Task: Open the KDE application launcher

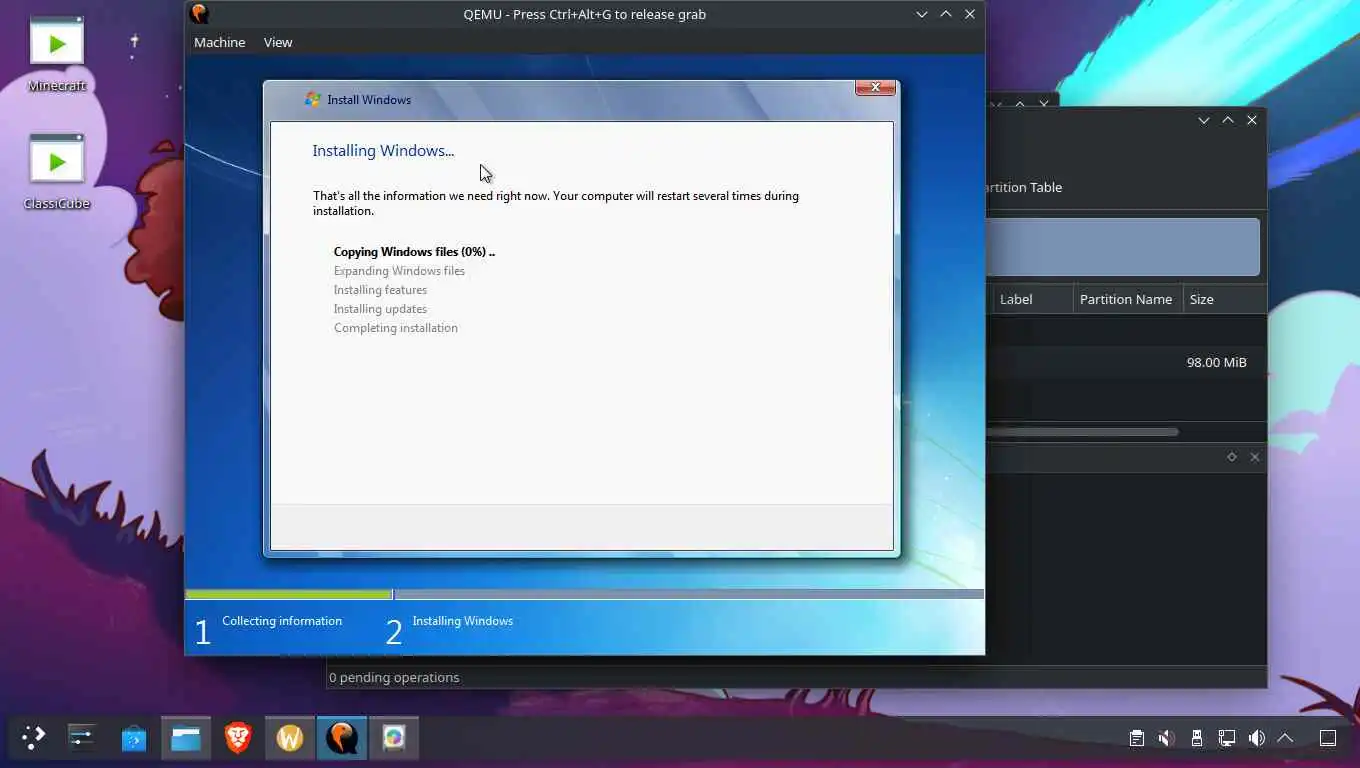Action: 33,738
